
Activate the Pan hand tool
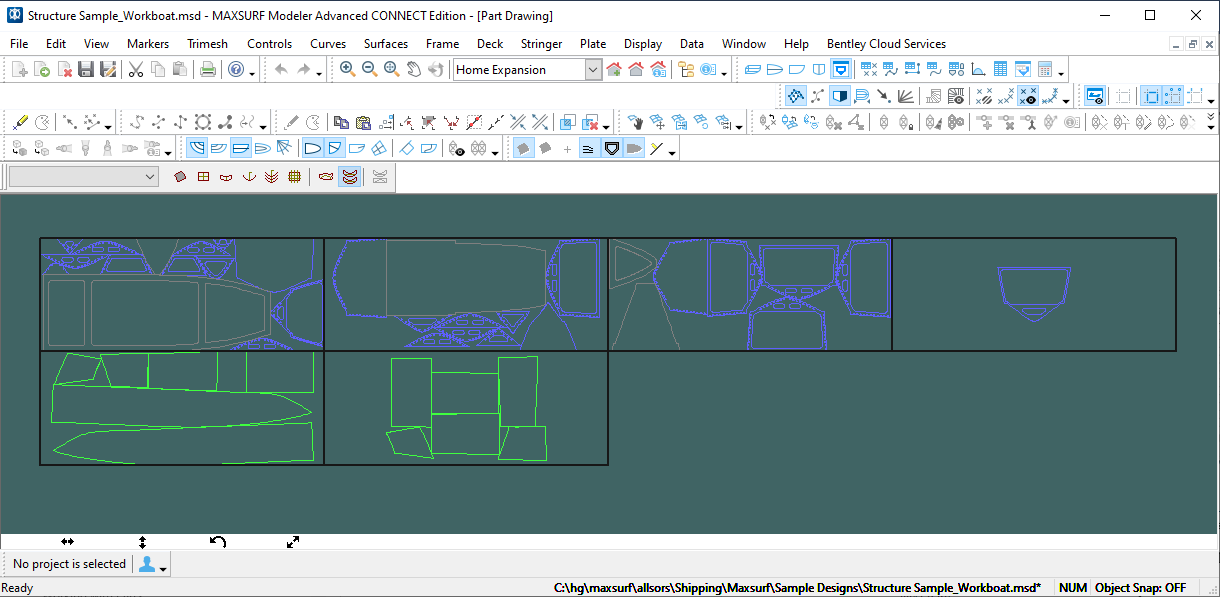point(413,70)
